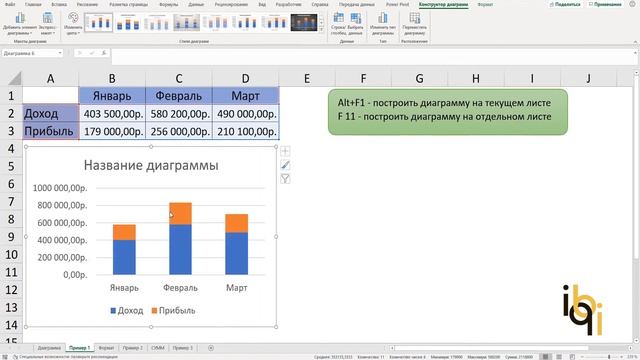Image resolution: width=640 pixels, height=360 pixels.
Task: Open the Главная ribbon tab
Action: 33,4
